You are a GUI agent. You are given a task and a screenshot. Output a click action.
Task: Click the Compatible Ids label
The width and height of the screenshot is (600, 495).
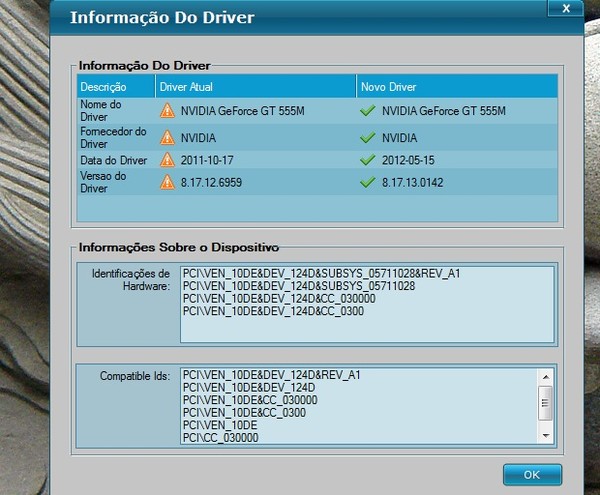click(135, 376)
